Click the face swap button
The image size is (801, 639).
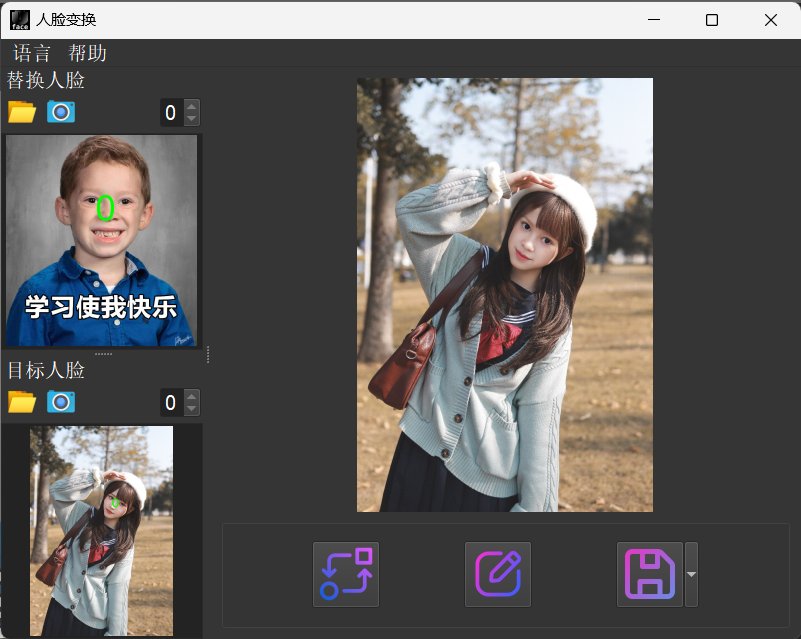pos(346,574)
